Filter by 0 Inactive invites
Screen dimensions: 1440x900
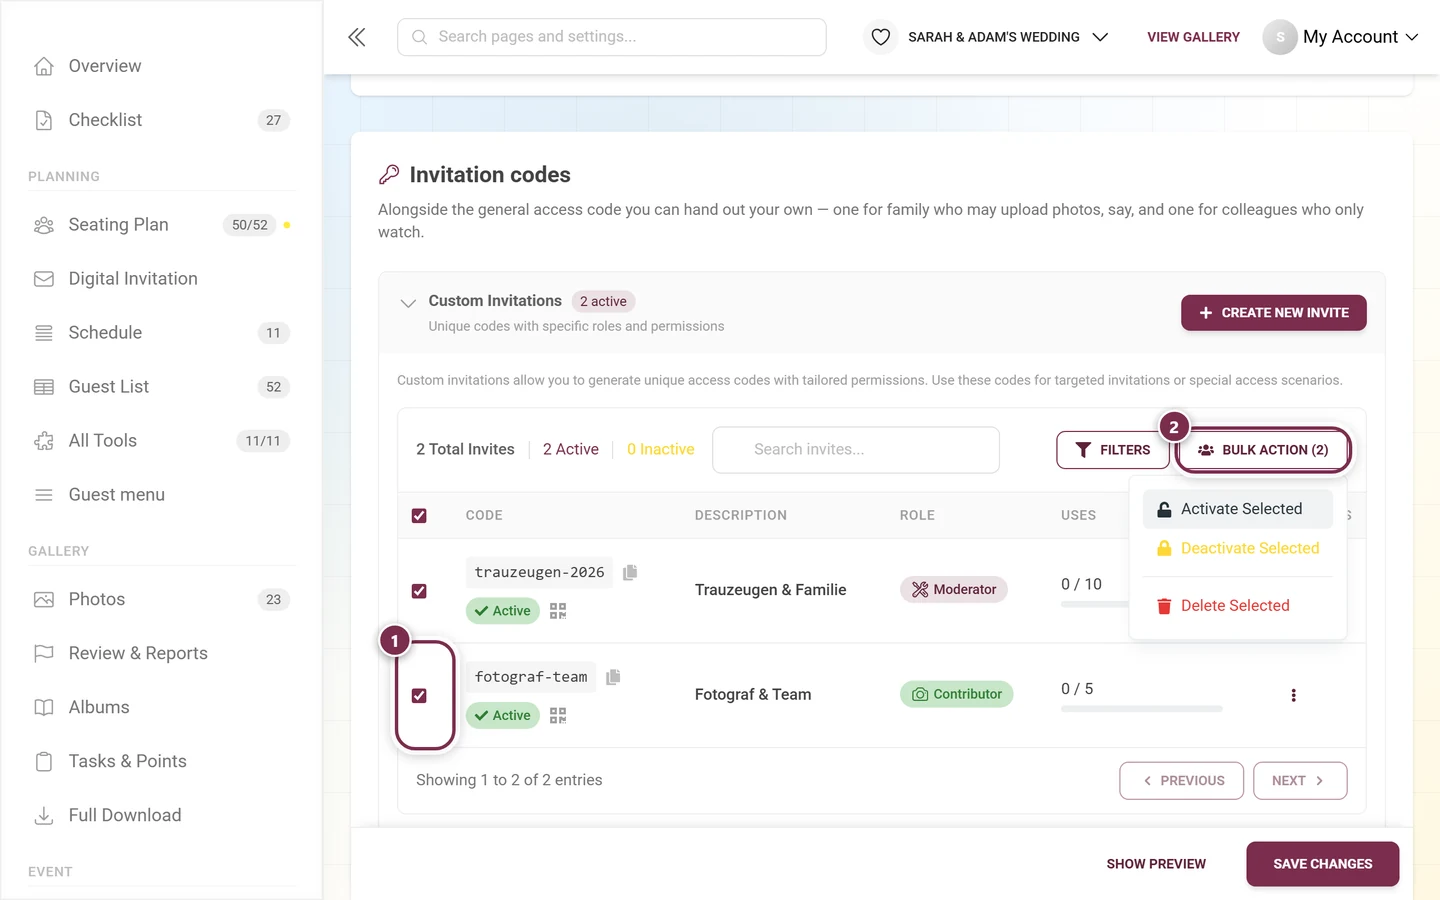click(x=661, y=450)
